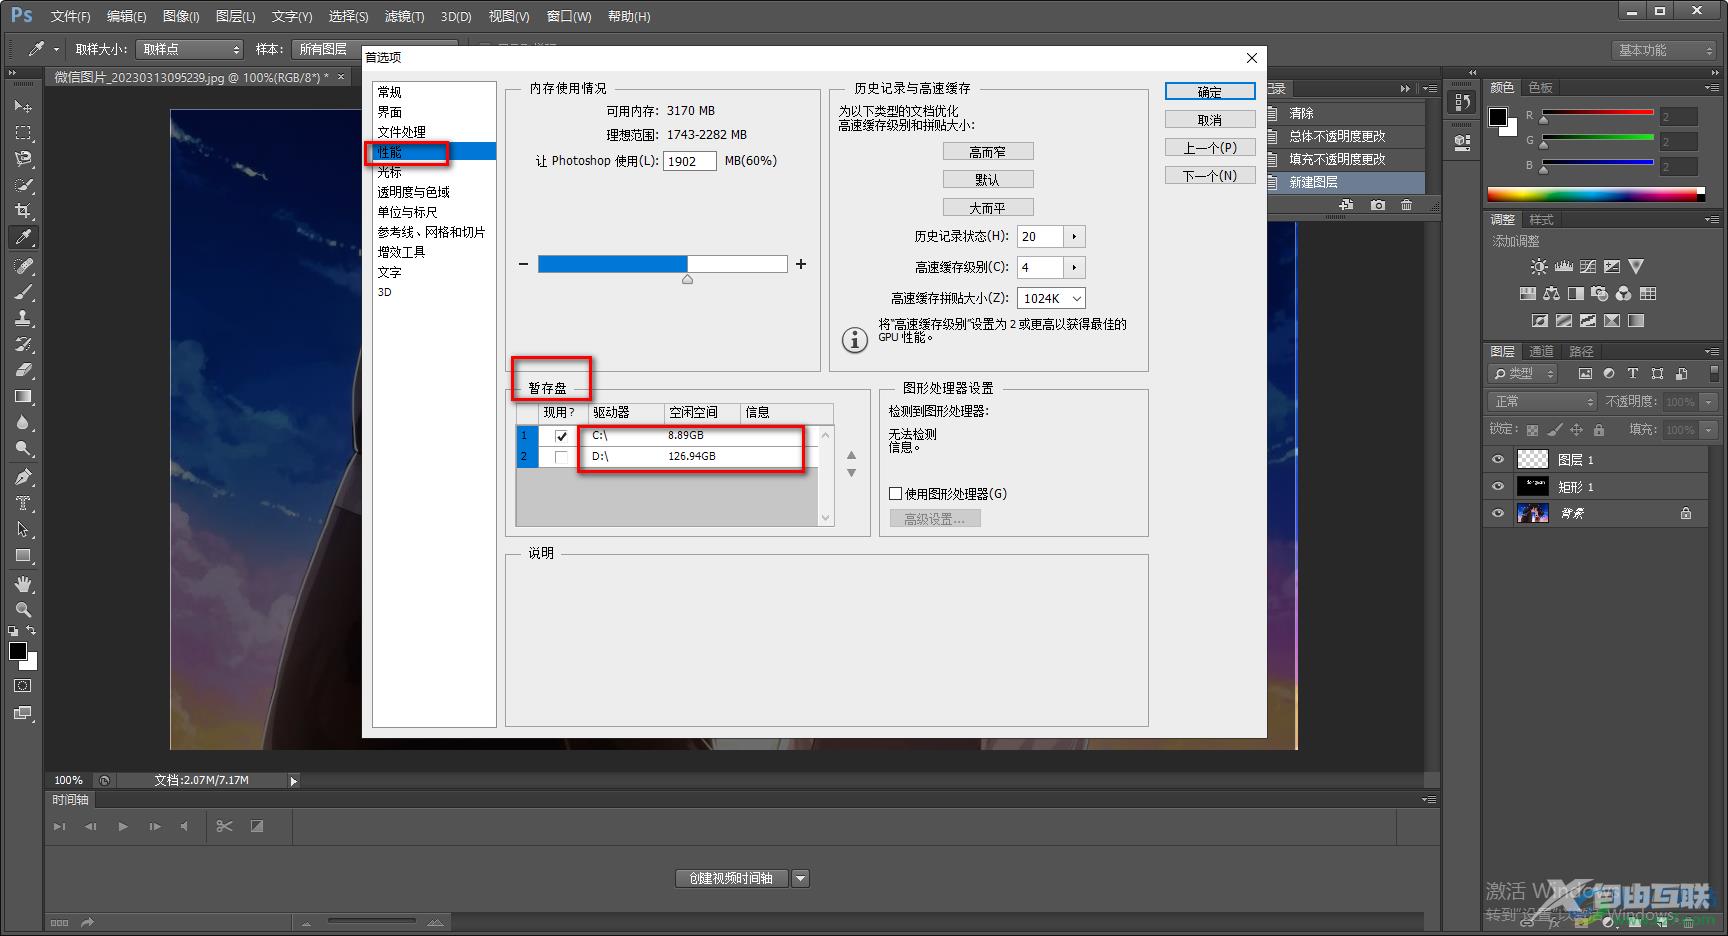The image size is (1728, 936).
Task: Click the timeline scissors split icon
Action: (224, 826)
